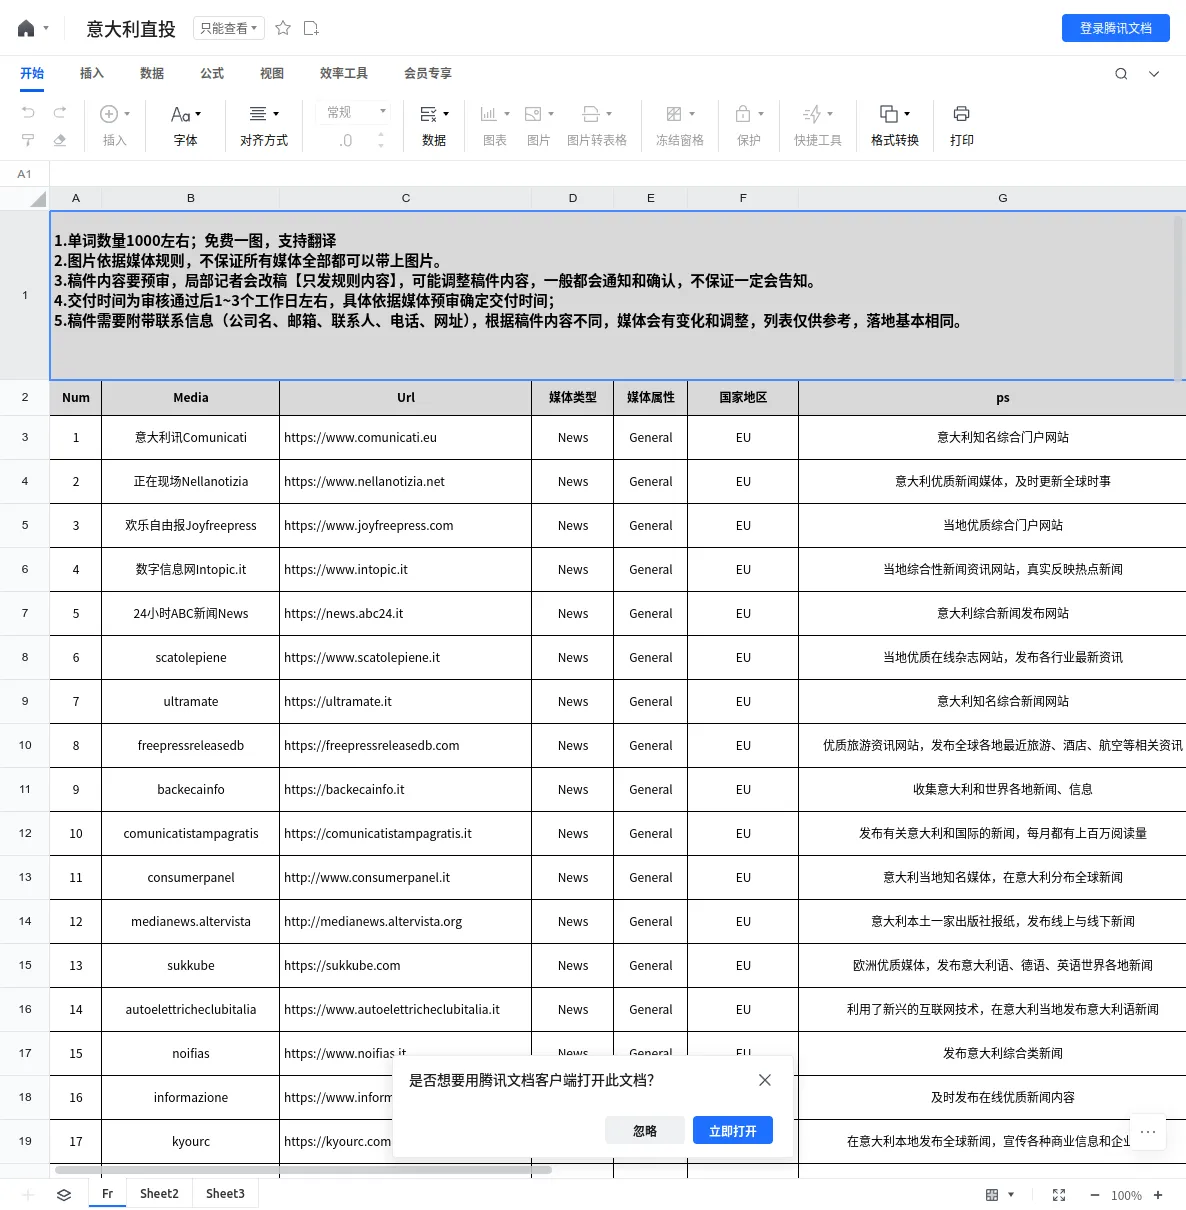This screenshot has height=1210, width=1186.
Task: Click the Protect (保护) lock icon
Action: coord(743,114)
